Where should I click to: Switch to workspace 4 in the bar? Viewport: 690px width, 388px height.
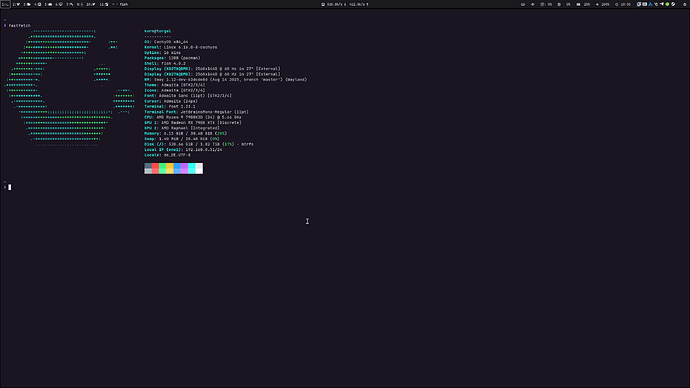(x=38, y=4)
